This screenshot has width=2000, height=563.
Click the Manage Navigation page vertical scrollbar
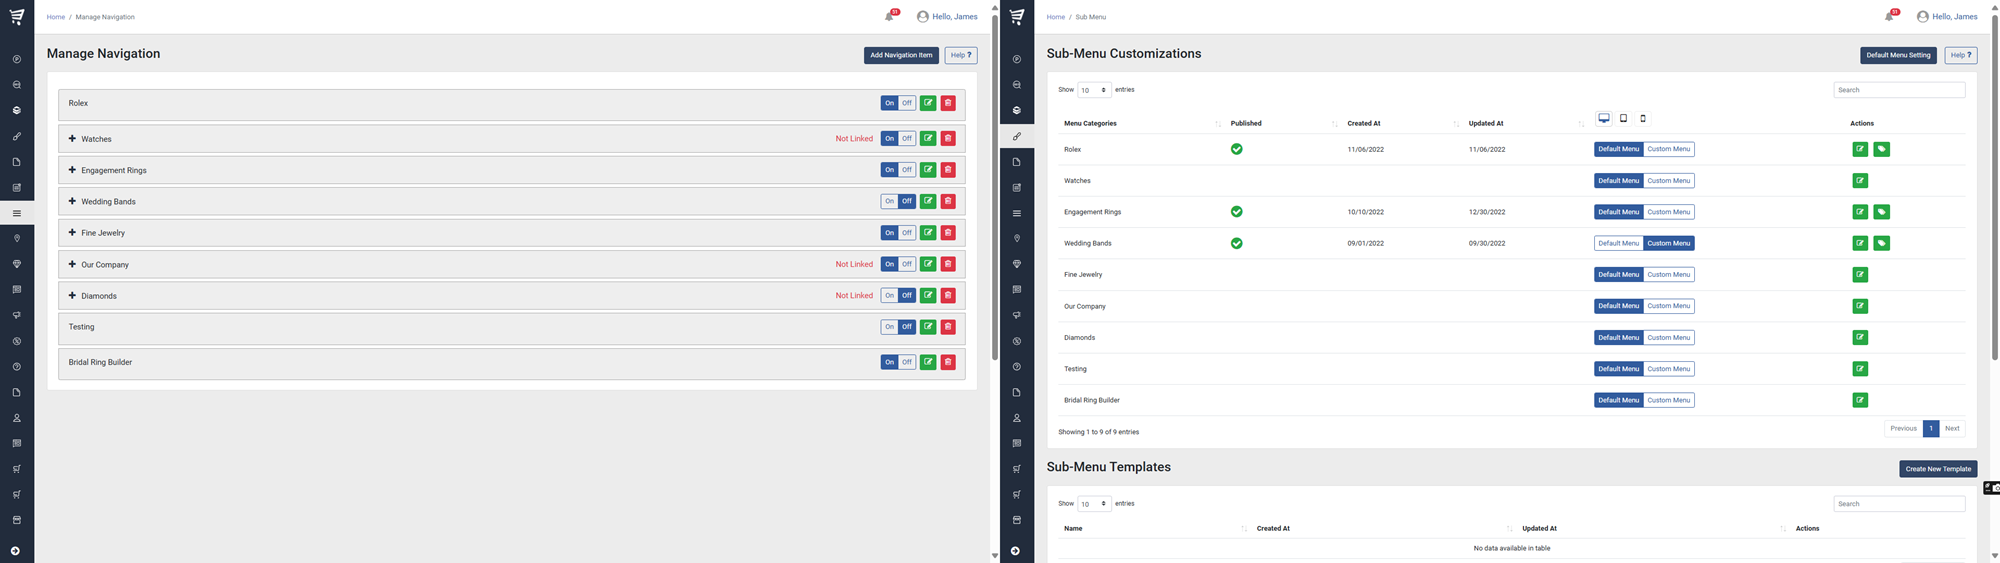[994, 180]
